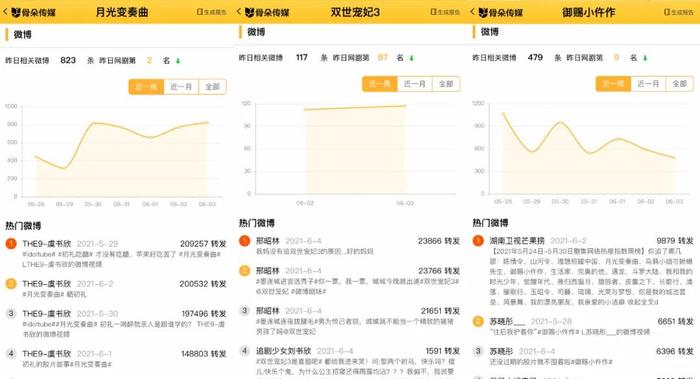Switch 月光变奏曲 chart to 全部
Viewport: 700px width, 379px height.
click(x=212, y=87)
